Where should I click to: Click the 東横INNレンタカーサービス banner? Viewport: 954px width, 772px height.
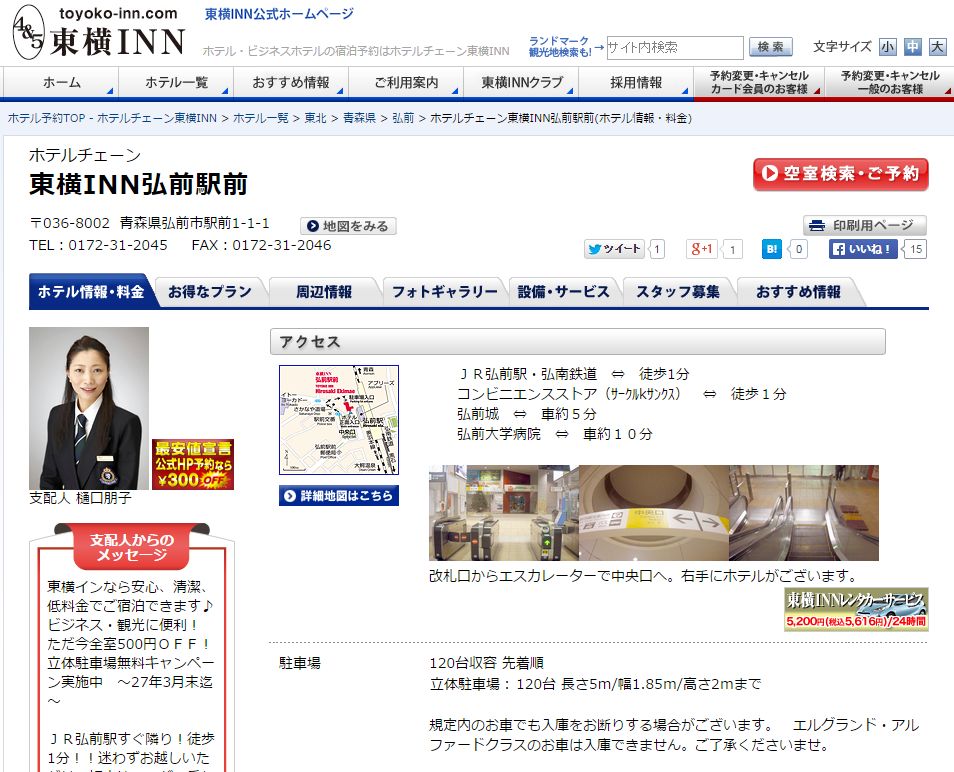[x=856, y=609]
